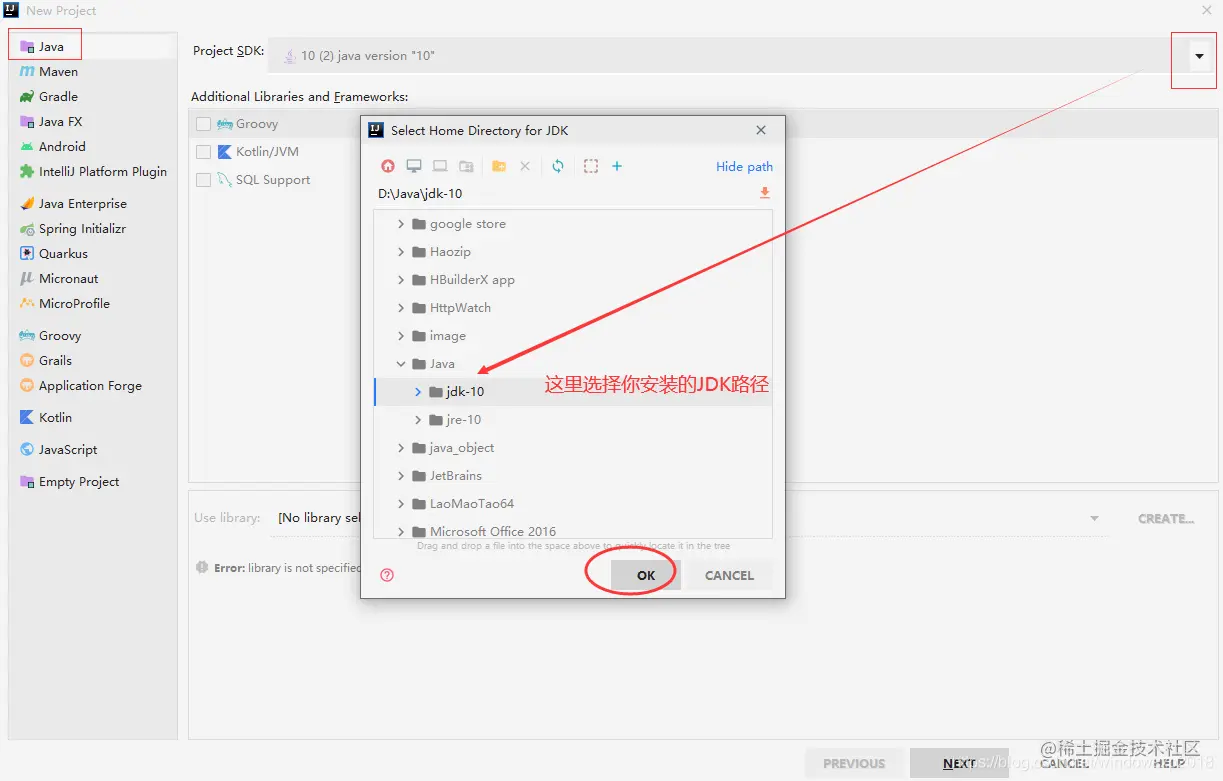Expand the HttpWatch folder
The image size is (1223, 781).
pyautogui.click(x=401, y=308)
